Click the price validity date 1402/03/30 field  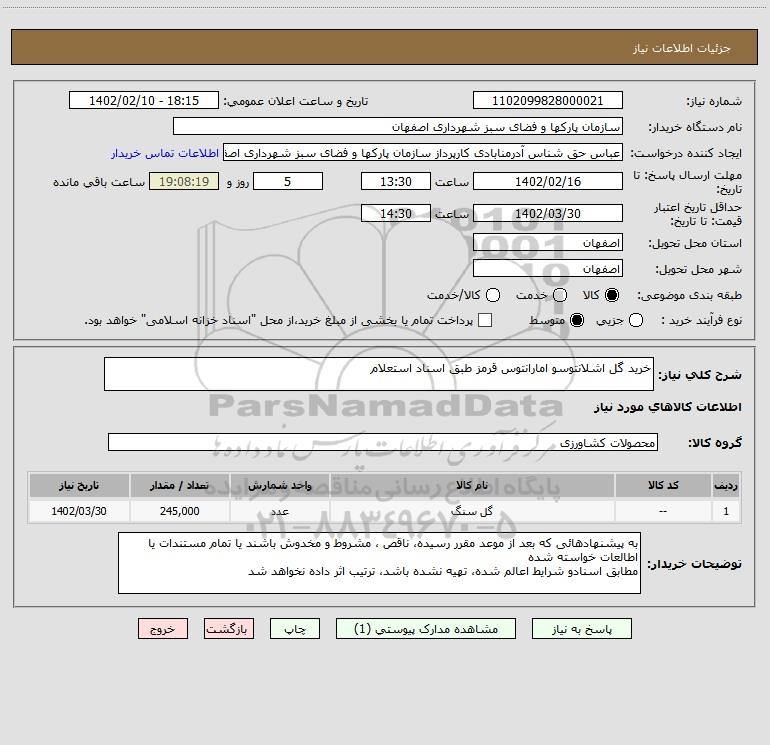click(x=548, y=214)
